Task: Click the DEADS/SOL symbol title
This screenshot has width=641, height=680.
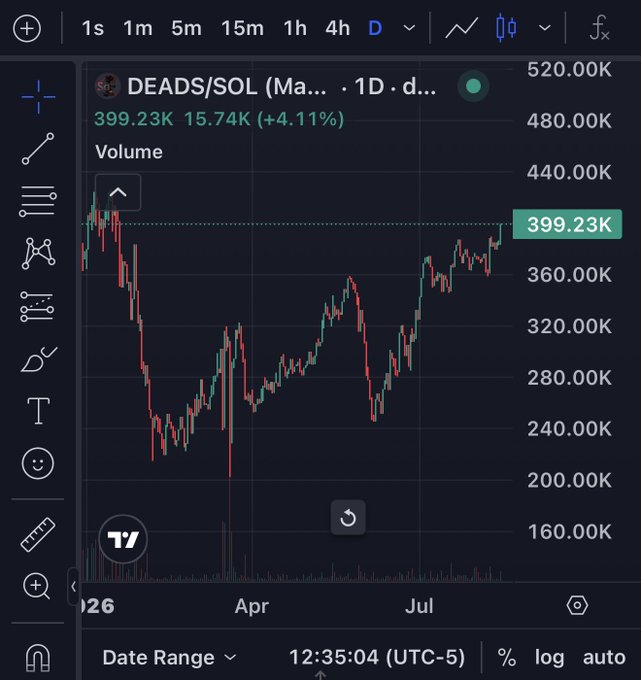Action: (227, 86)
